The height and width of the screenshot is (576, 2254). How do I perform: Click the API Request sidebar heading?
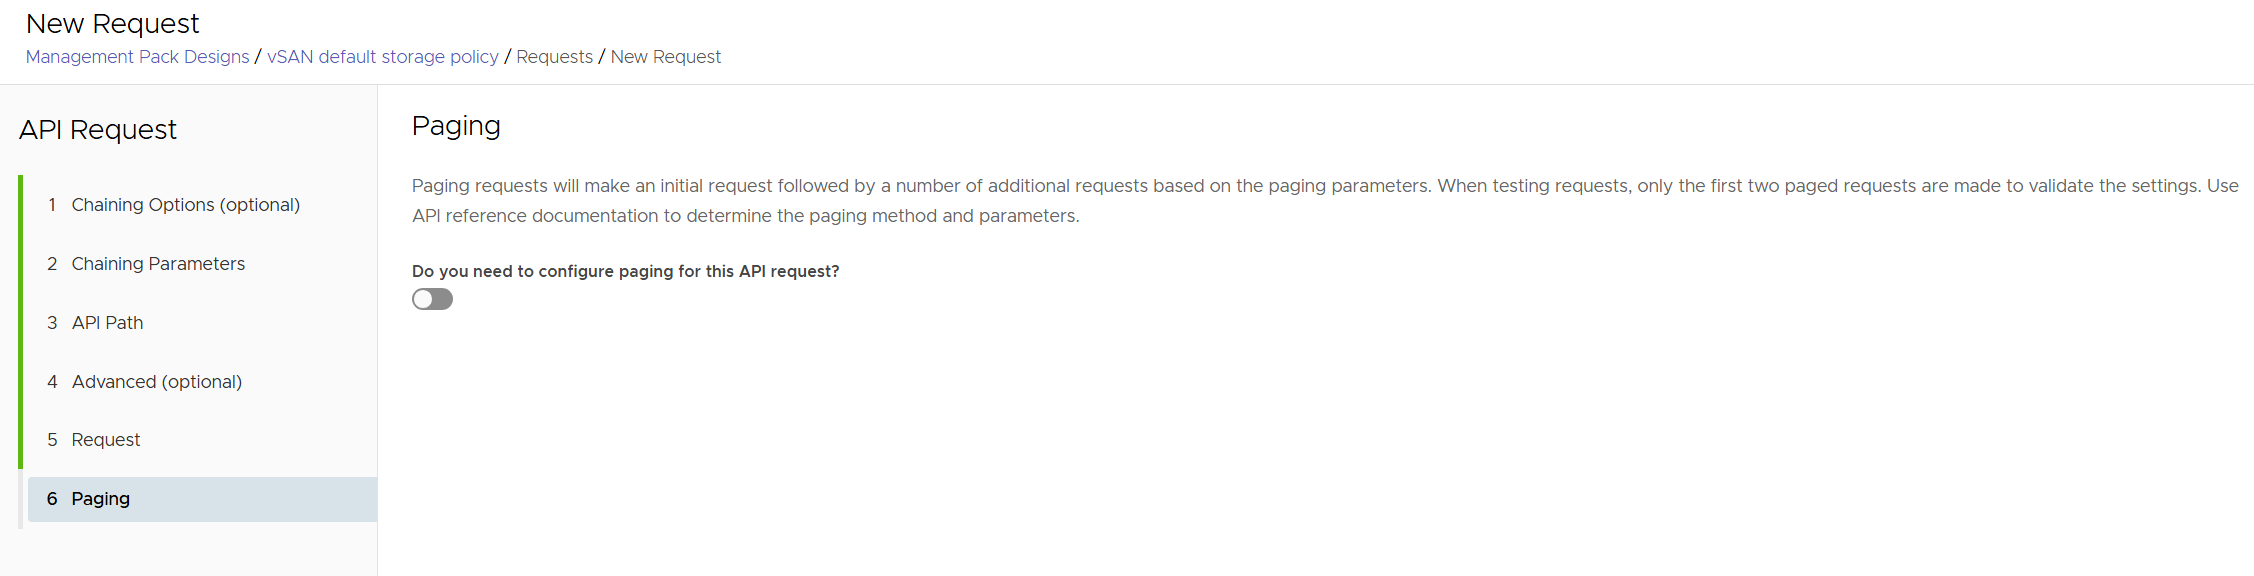[x=98, y=130]
